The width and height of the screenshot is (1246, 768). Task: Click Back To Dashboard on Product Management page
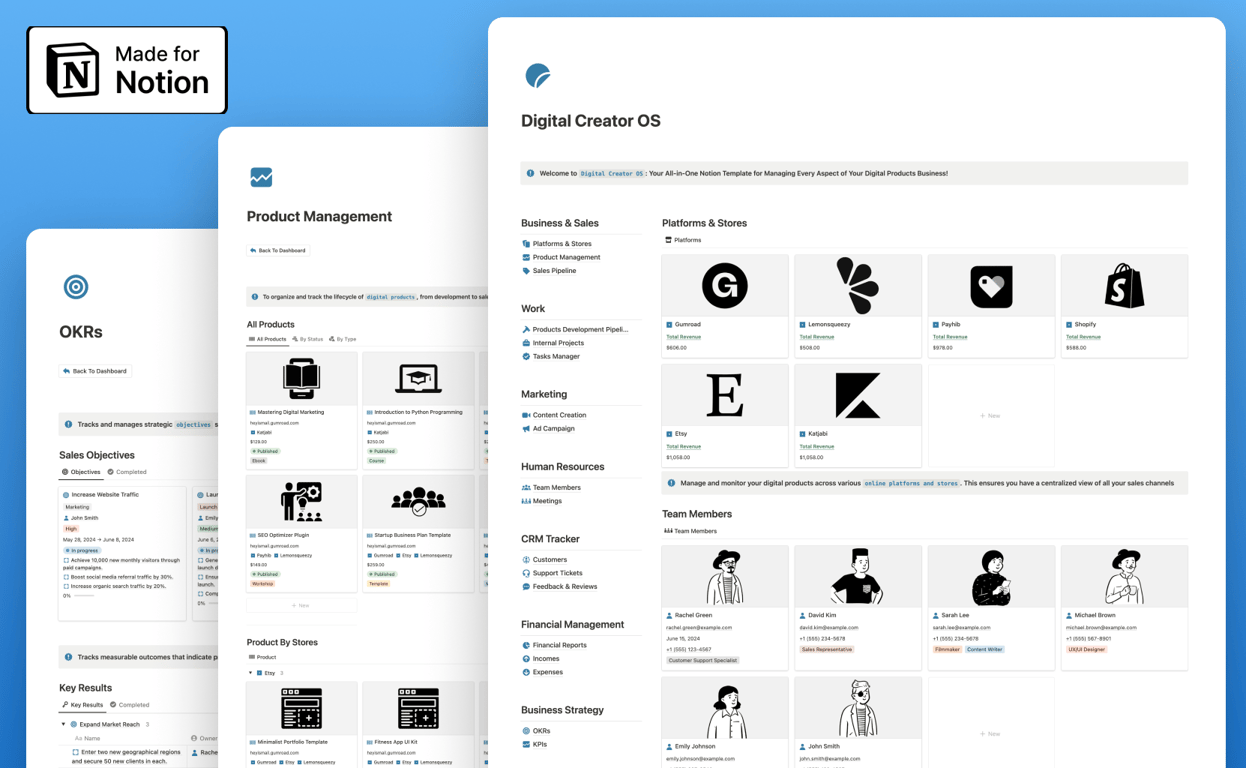pyautogui.click(x=278, y=250)
